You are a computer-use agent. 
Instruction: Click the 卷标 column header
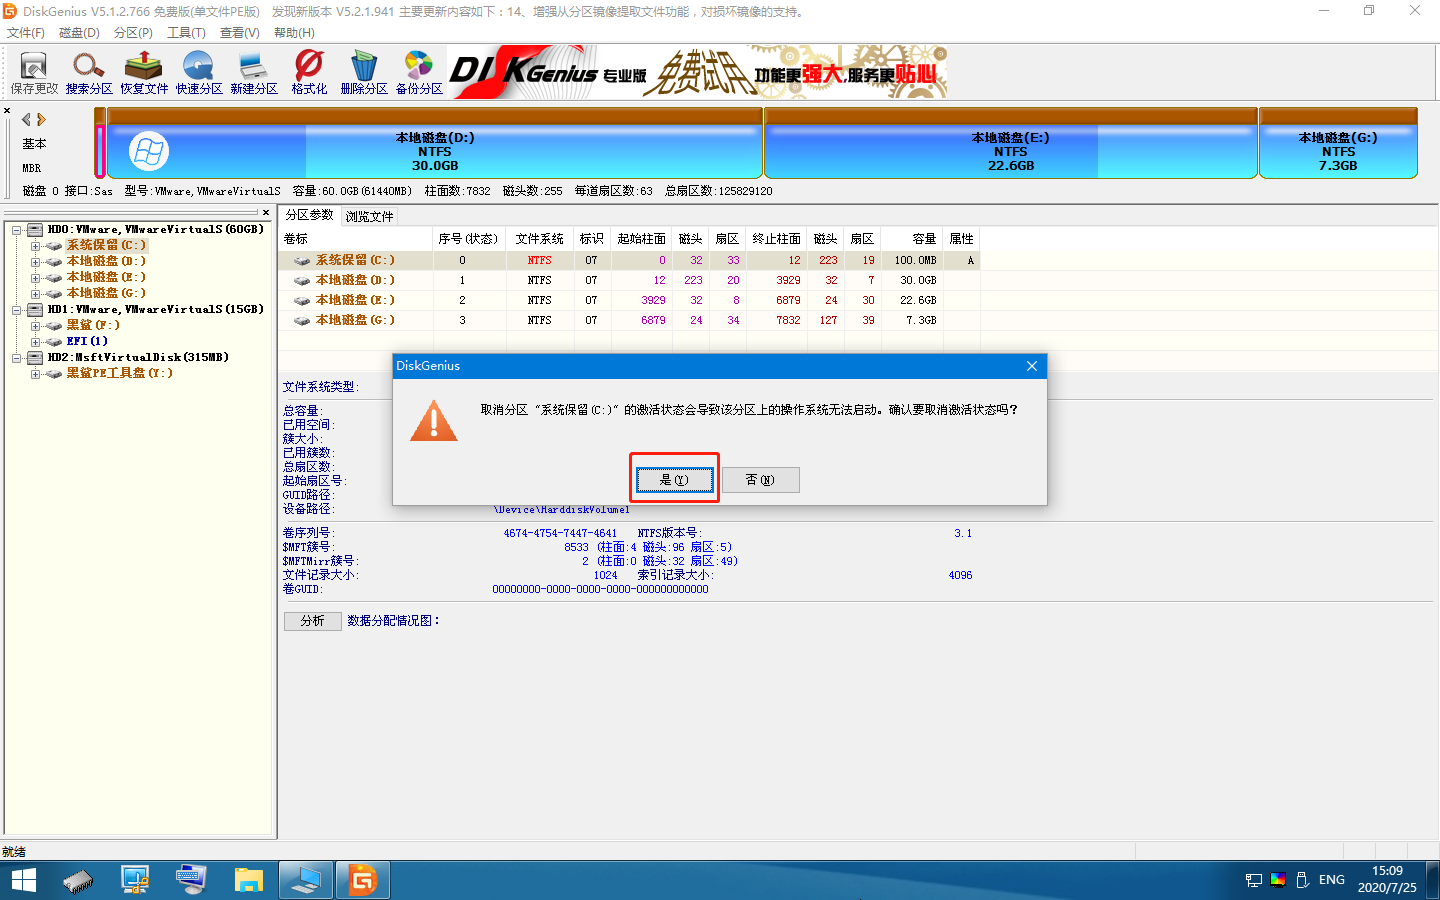click(x=356, y=239)
